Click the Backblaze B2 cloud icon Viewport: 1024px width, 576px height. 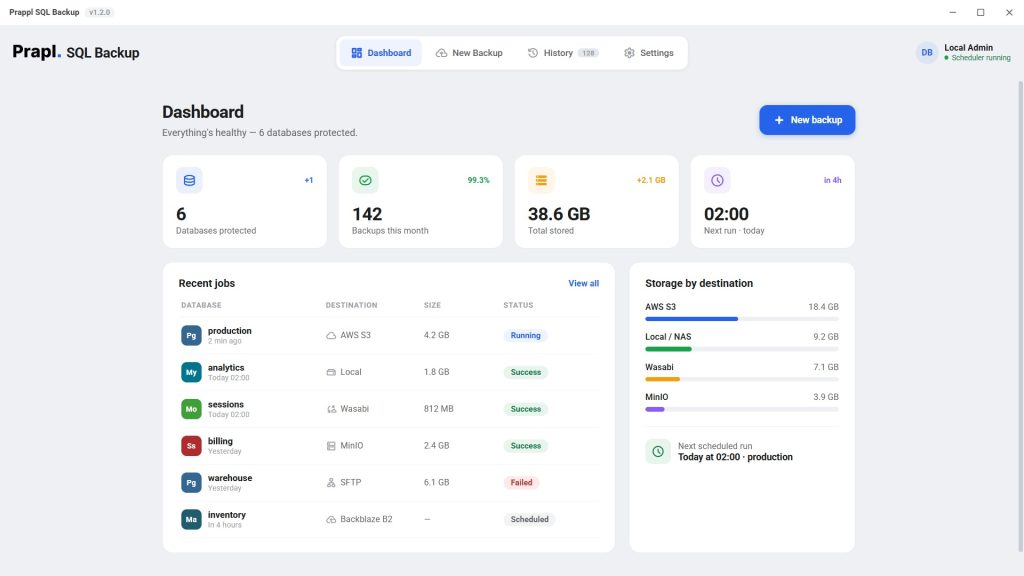click(x=331, y=520)
